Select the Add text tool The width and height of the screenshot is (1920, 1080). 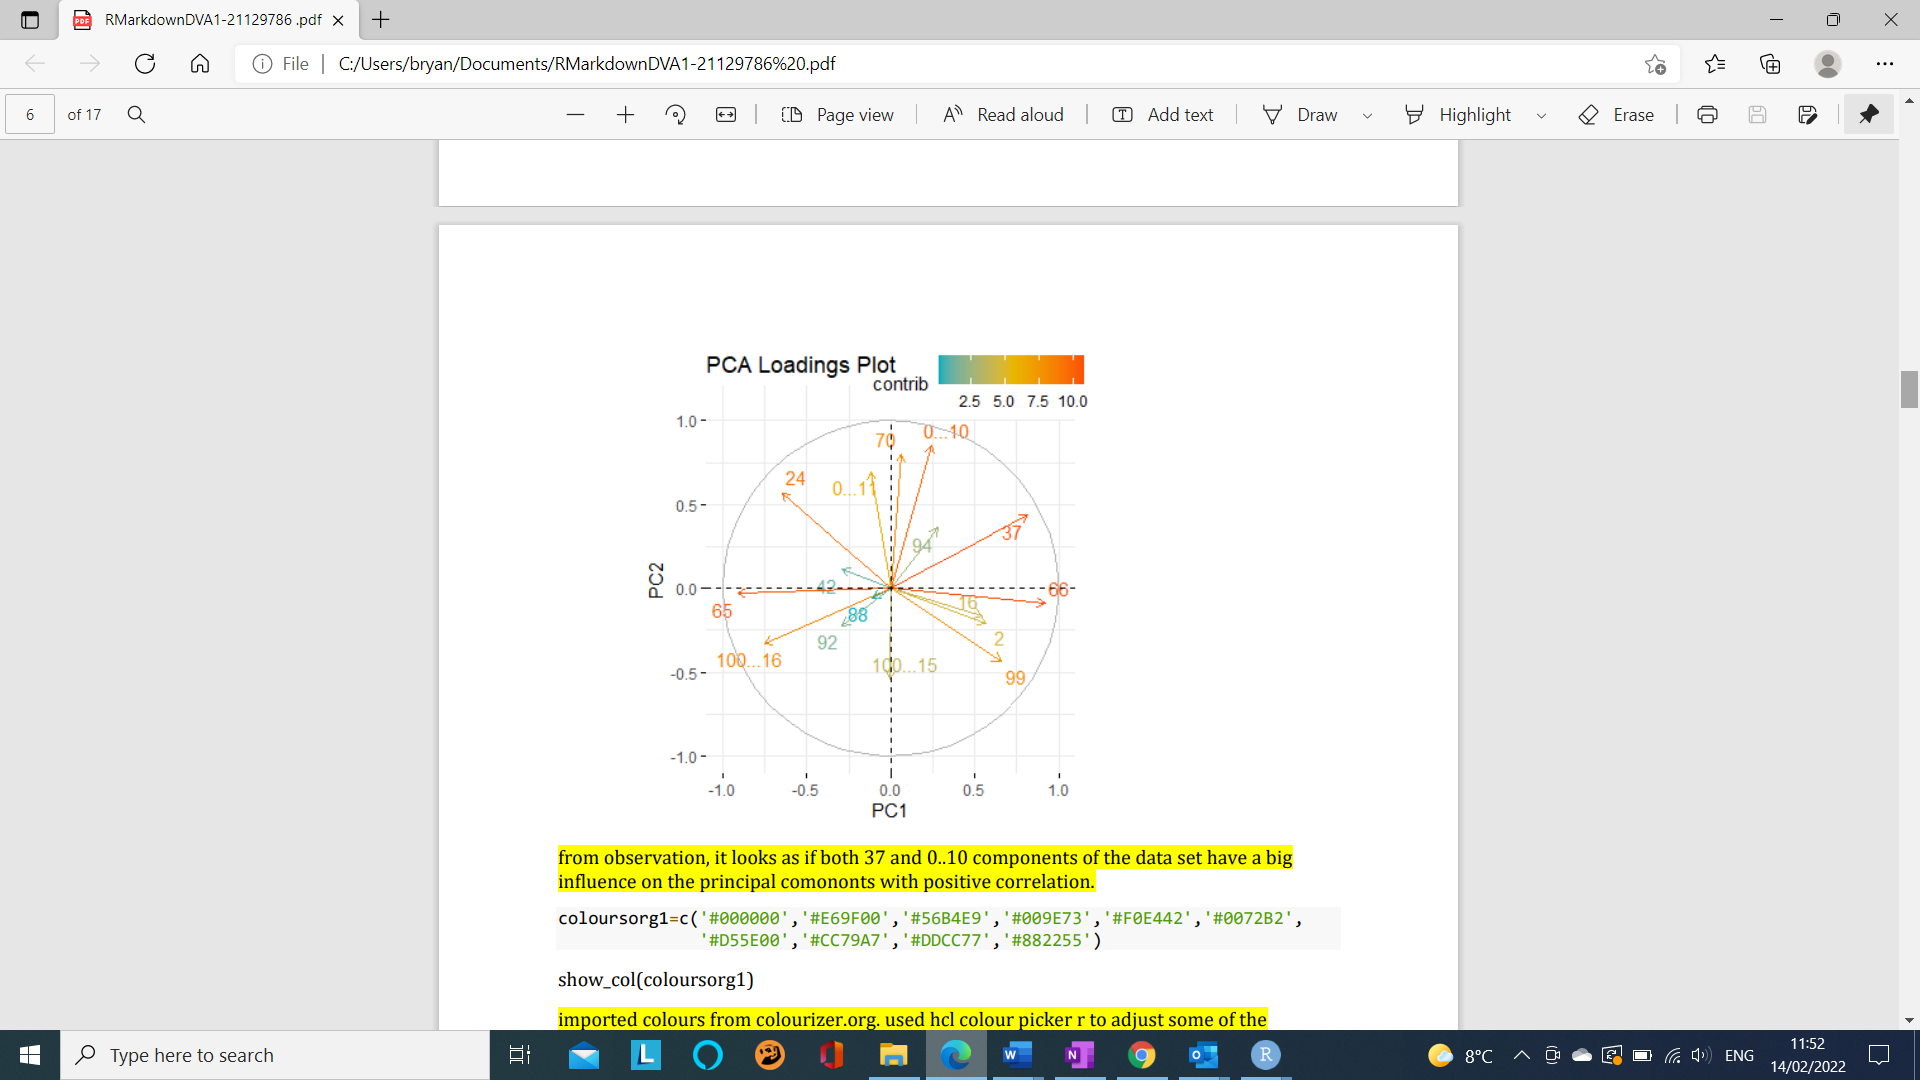click(x=1161, y=114)
